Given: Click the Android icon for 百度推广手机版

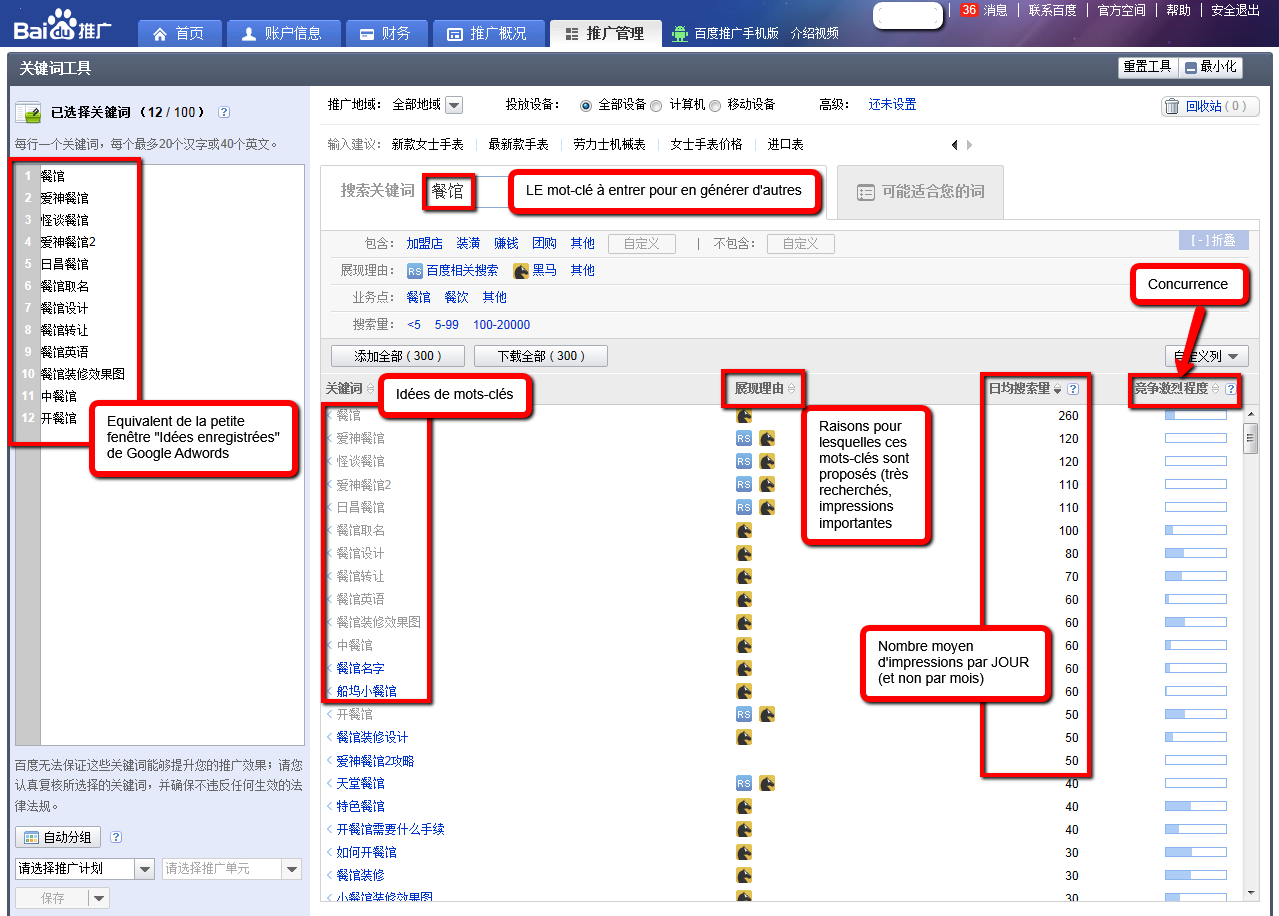Looking at the screenshot, I should [x=680, y=33].
